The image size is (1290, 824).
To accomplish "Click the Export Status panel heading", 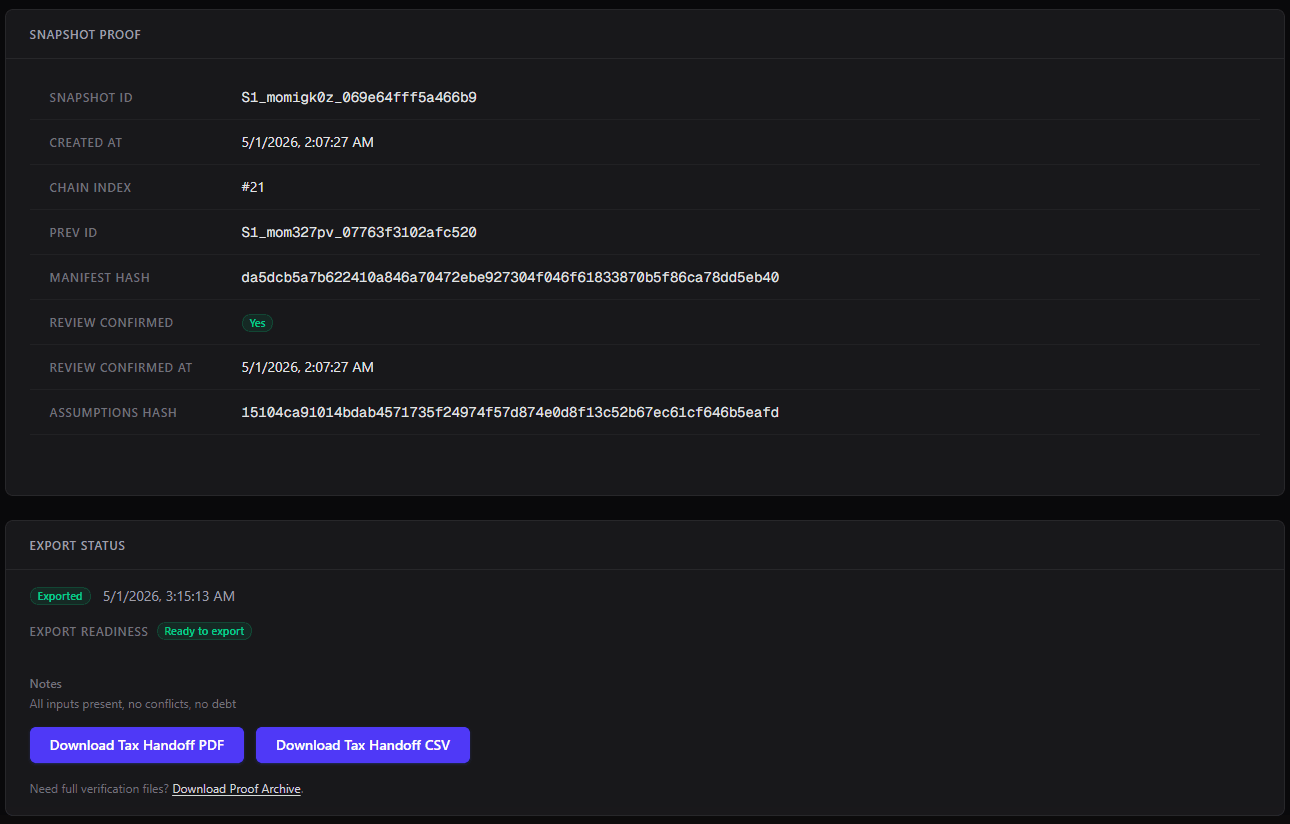I will tap(77, 546).
